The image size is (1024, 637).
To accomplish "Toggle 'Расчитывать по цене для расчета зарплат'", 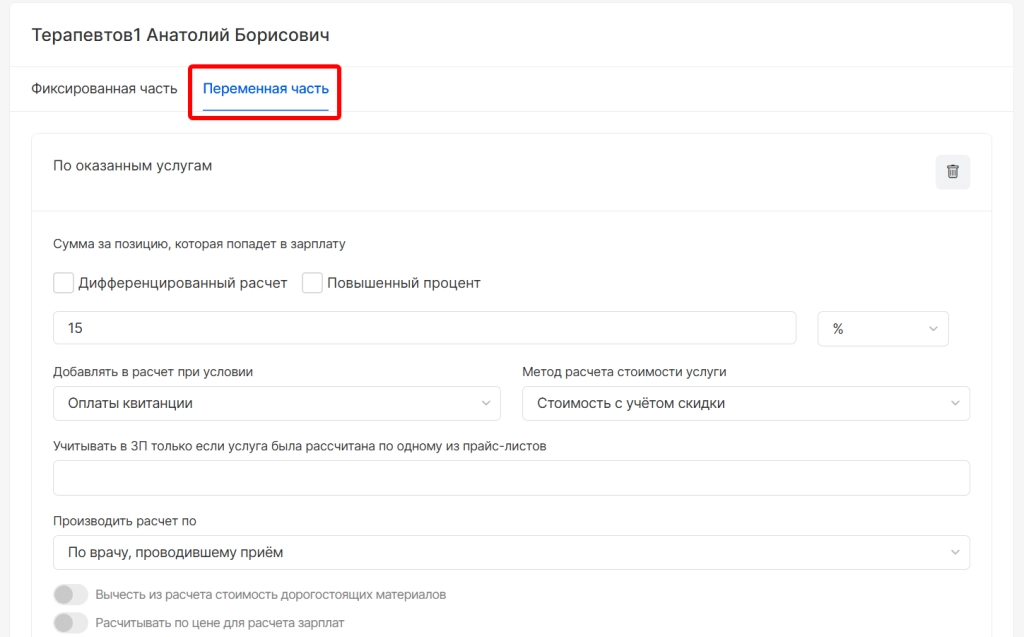I will (x=71, y=623).
